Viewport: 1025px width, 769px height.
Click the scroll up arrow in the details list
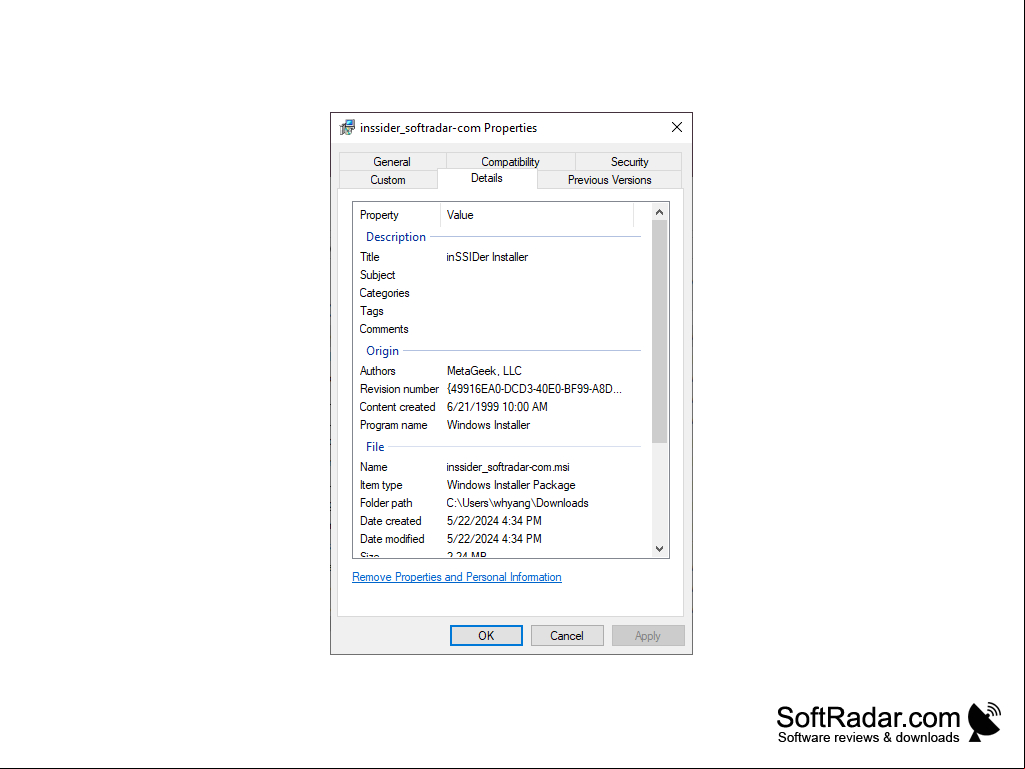coord(660,212)
